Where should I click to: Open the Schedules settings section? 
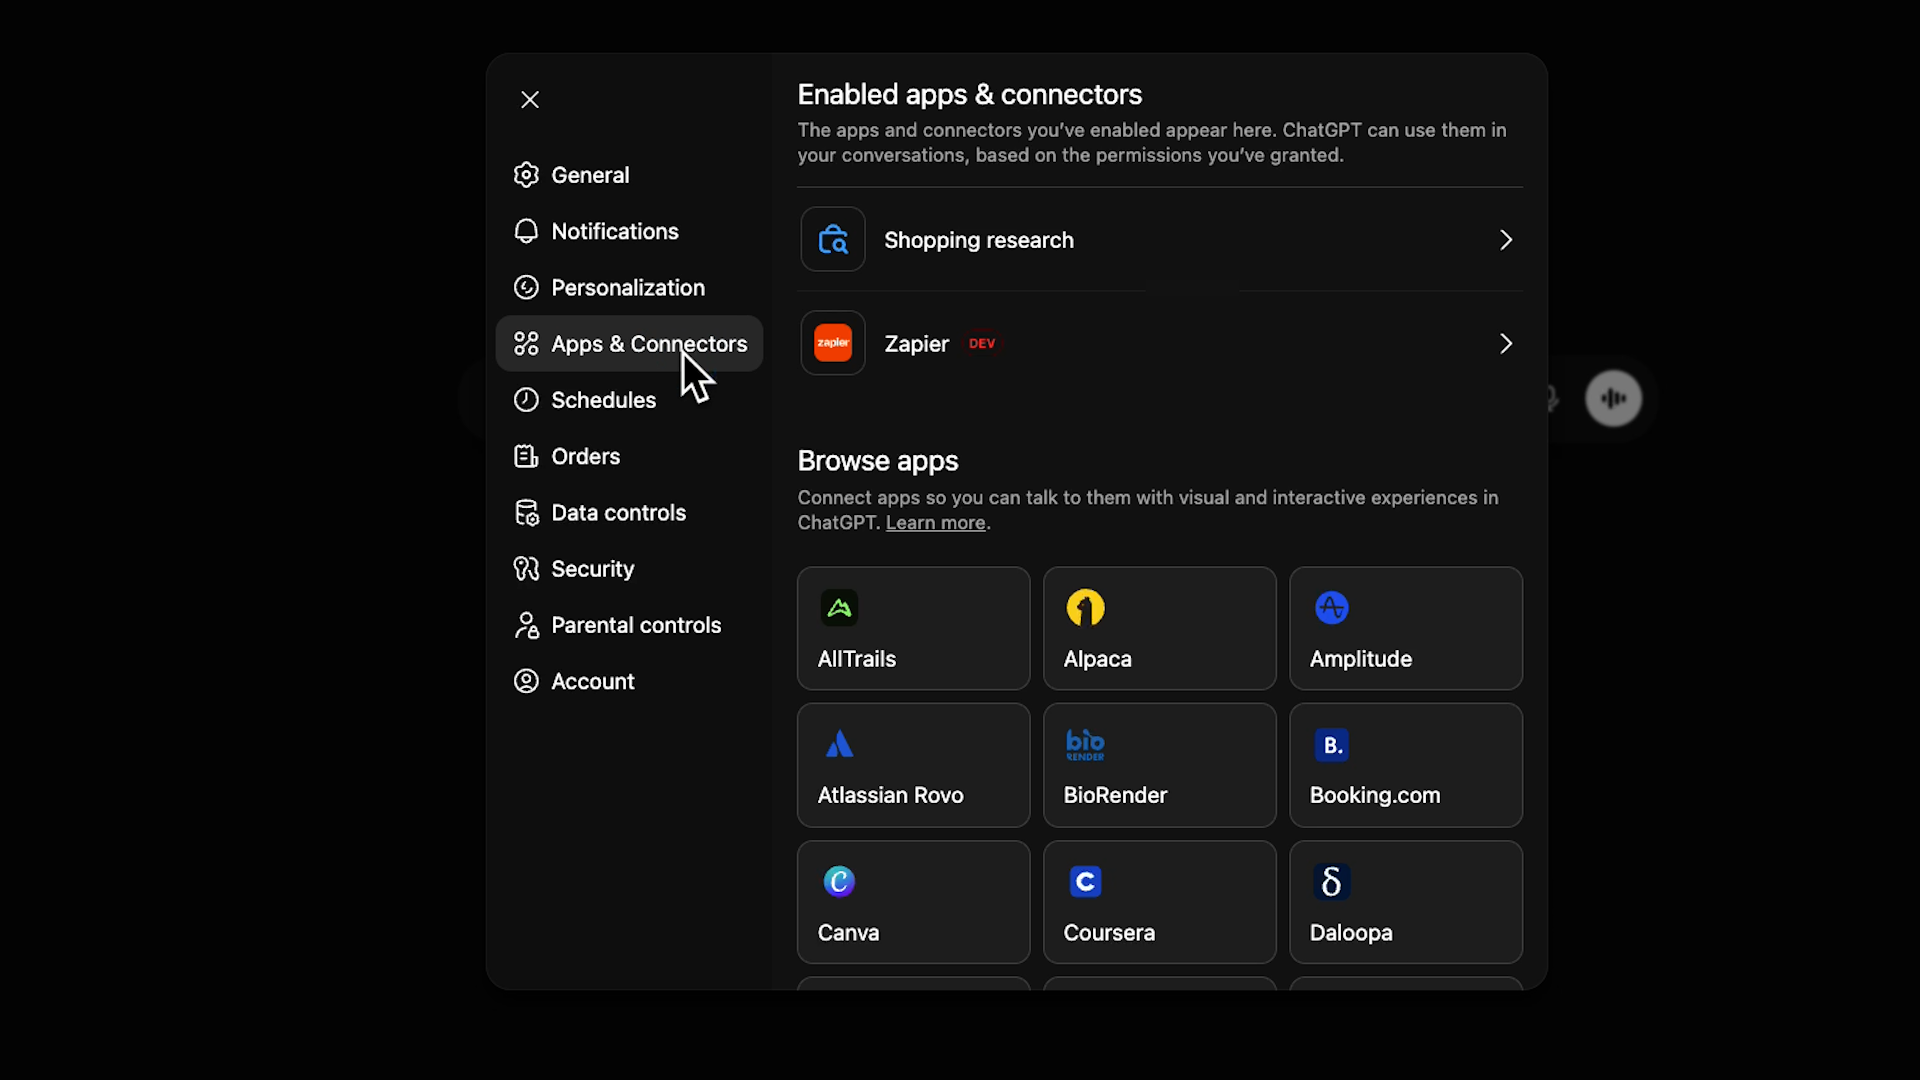(x=603, y=400)
